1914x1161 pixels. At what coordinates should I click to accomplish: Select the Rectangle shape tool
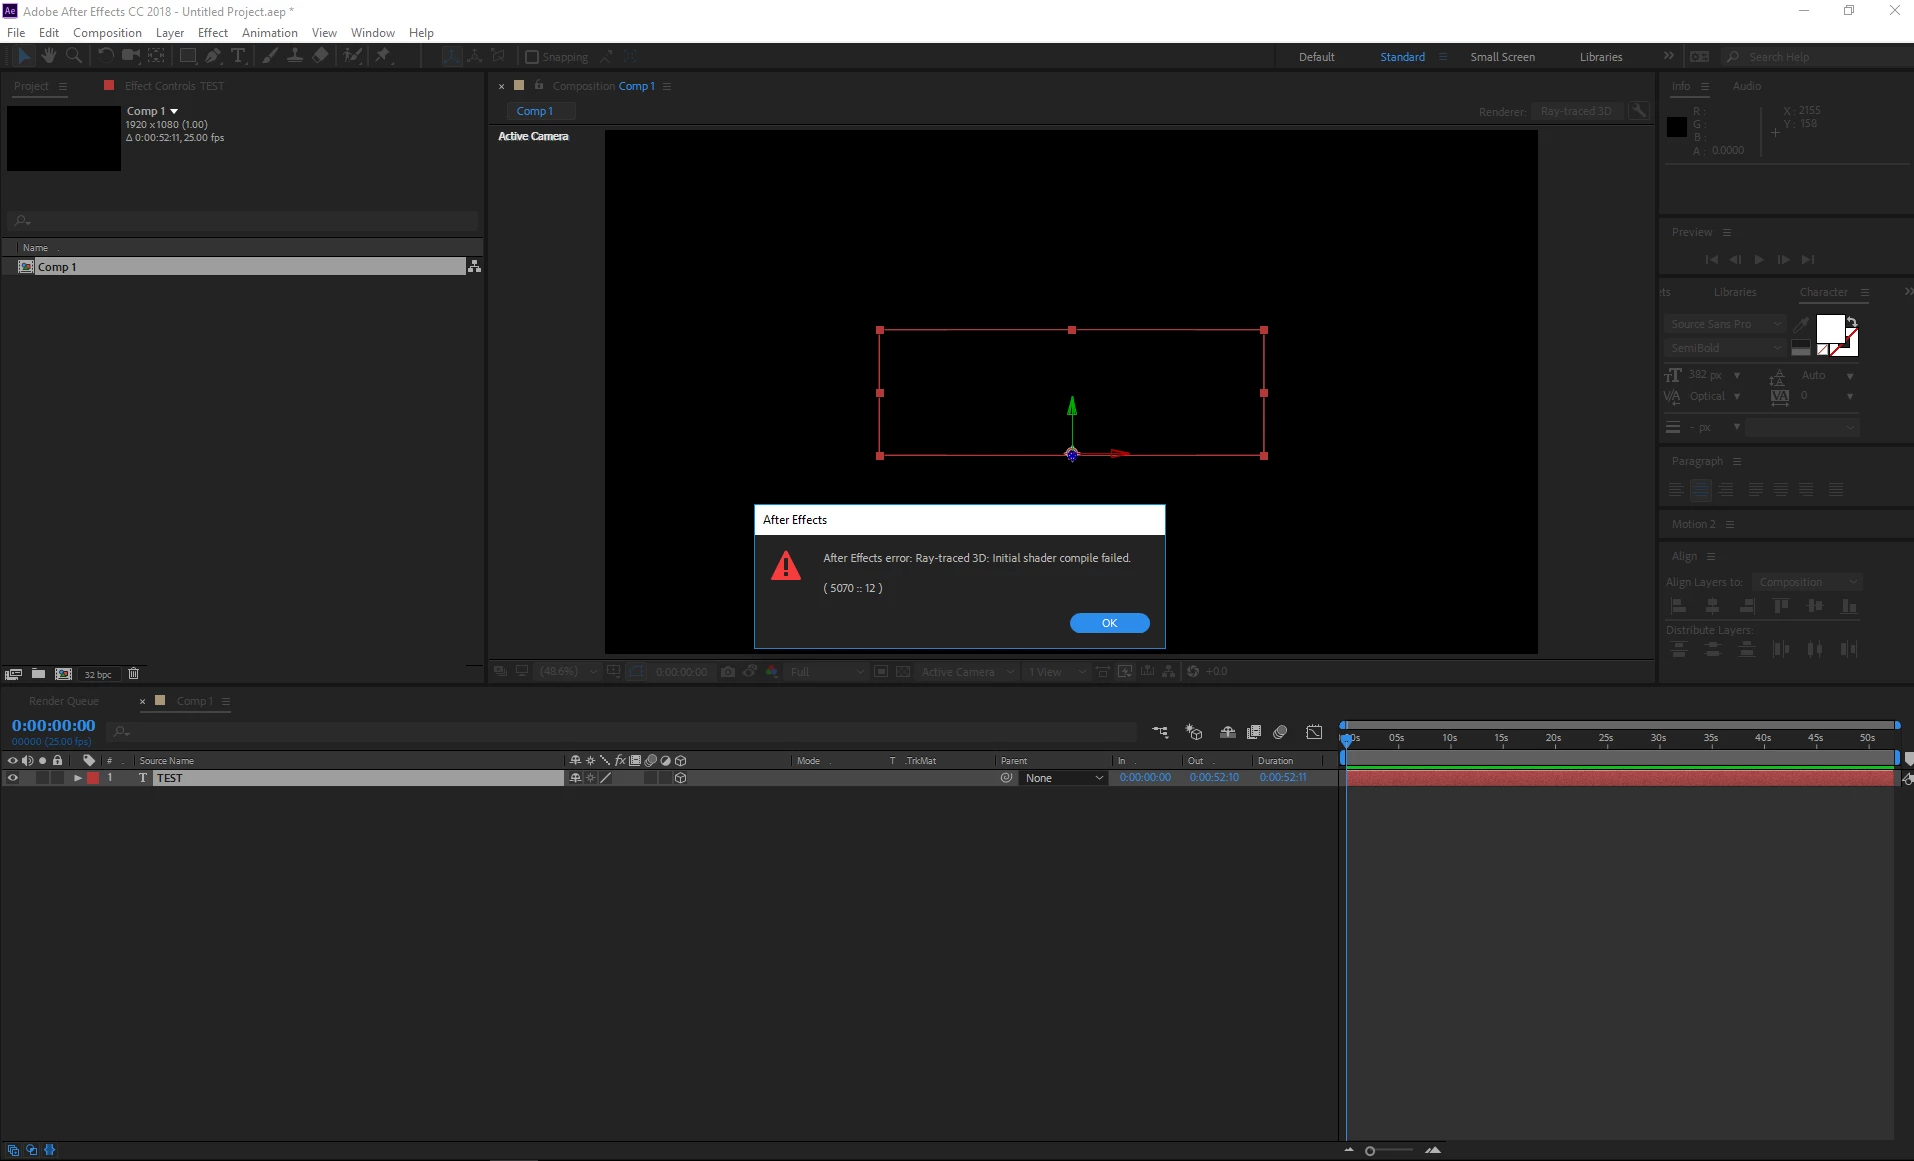[187, 56]
